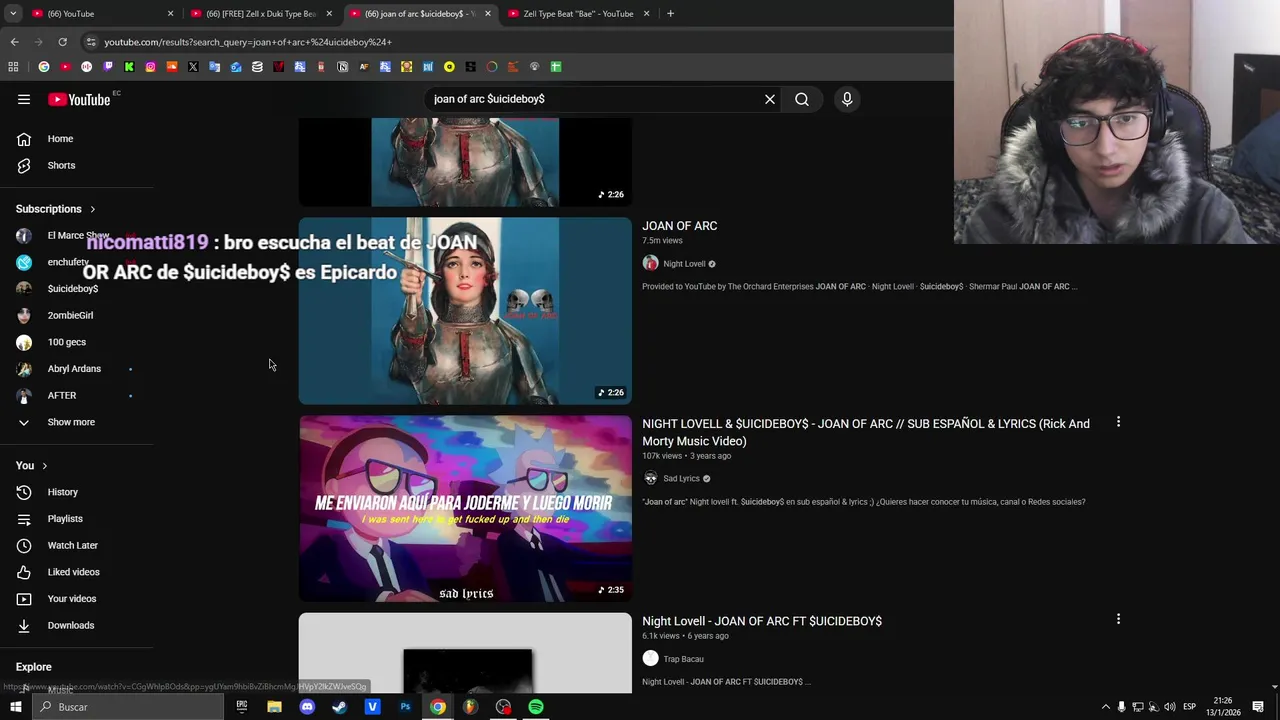Open options for the Trap Bacau video

(1118, 619)
